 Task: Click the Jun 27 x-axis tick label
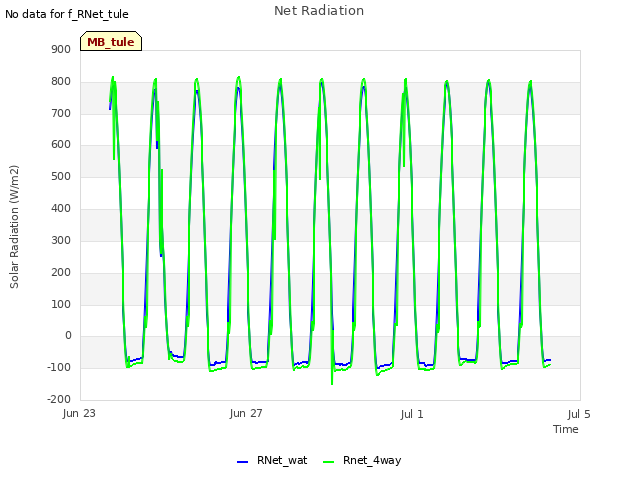(x=246, y=413)
